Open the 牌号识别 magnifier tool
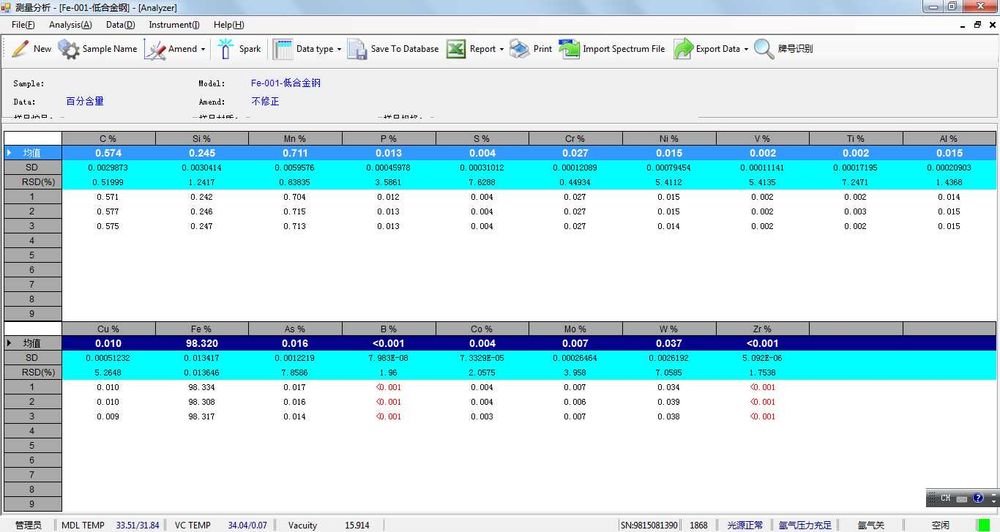Screen dimensions: 1000x532 click(763, 48)
